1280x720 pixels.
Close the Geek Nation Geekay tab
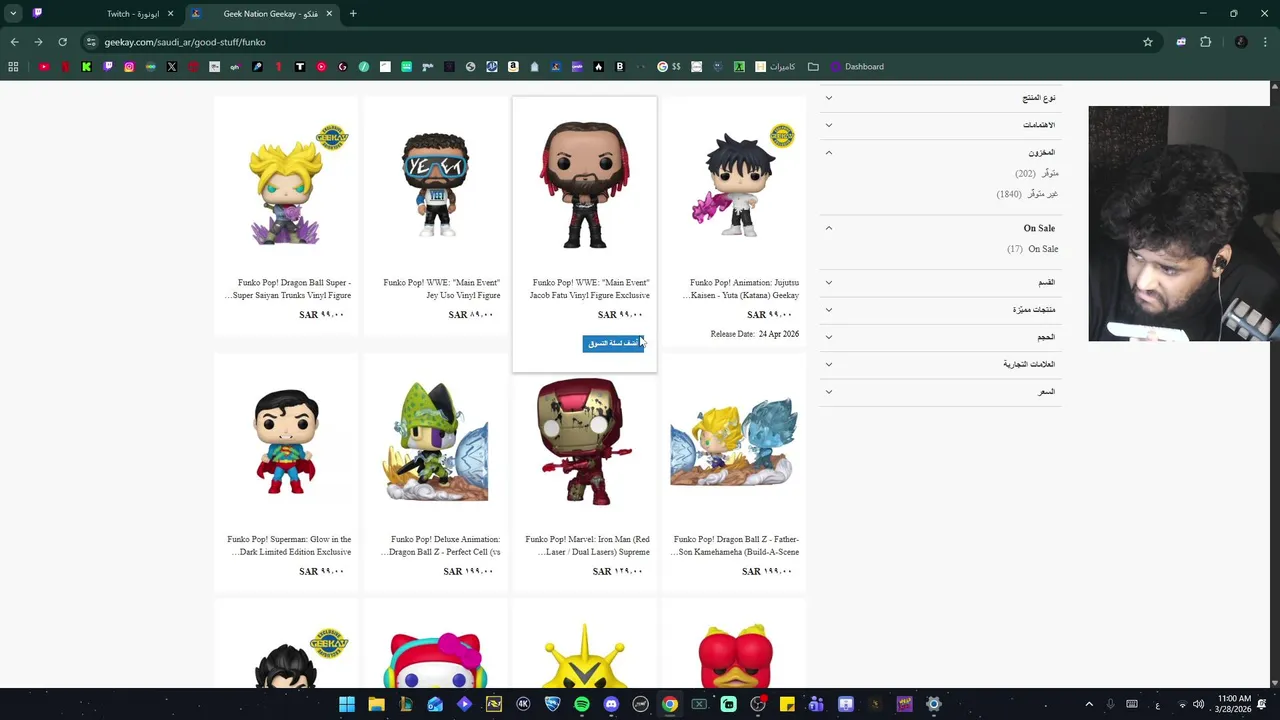tap(329, 14)
